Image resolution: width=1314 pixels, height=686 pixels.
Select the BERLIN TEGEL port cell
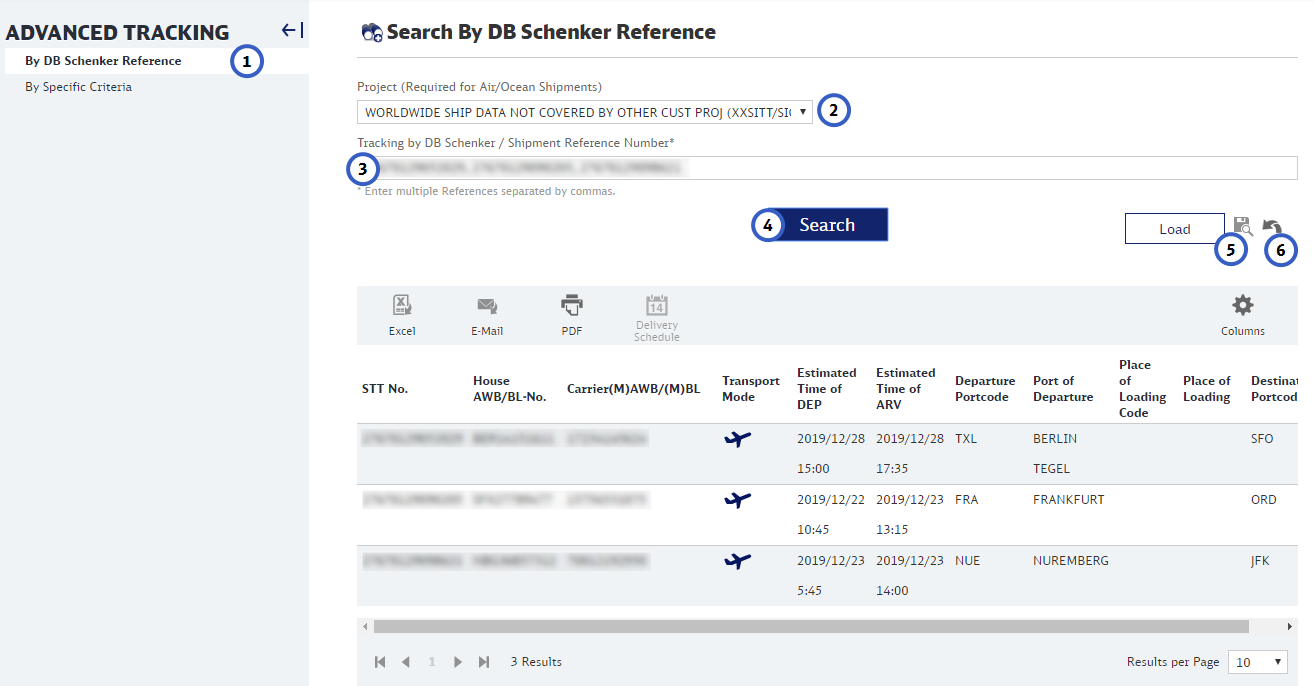(x=1055, y=454)
